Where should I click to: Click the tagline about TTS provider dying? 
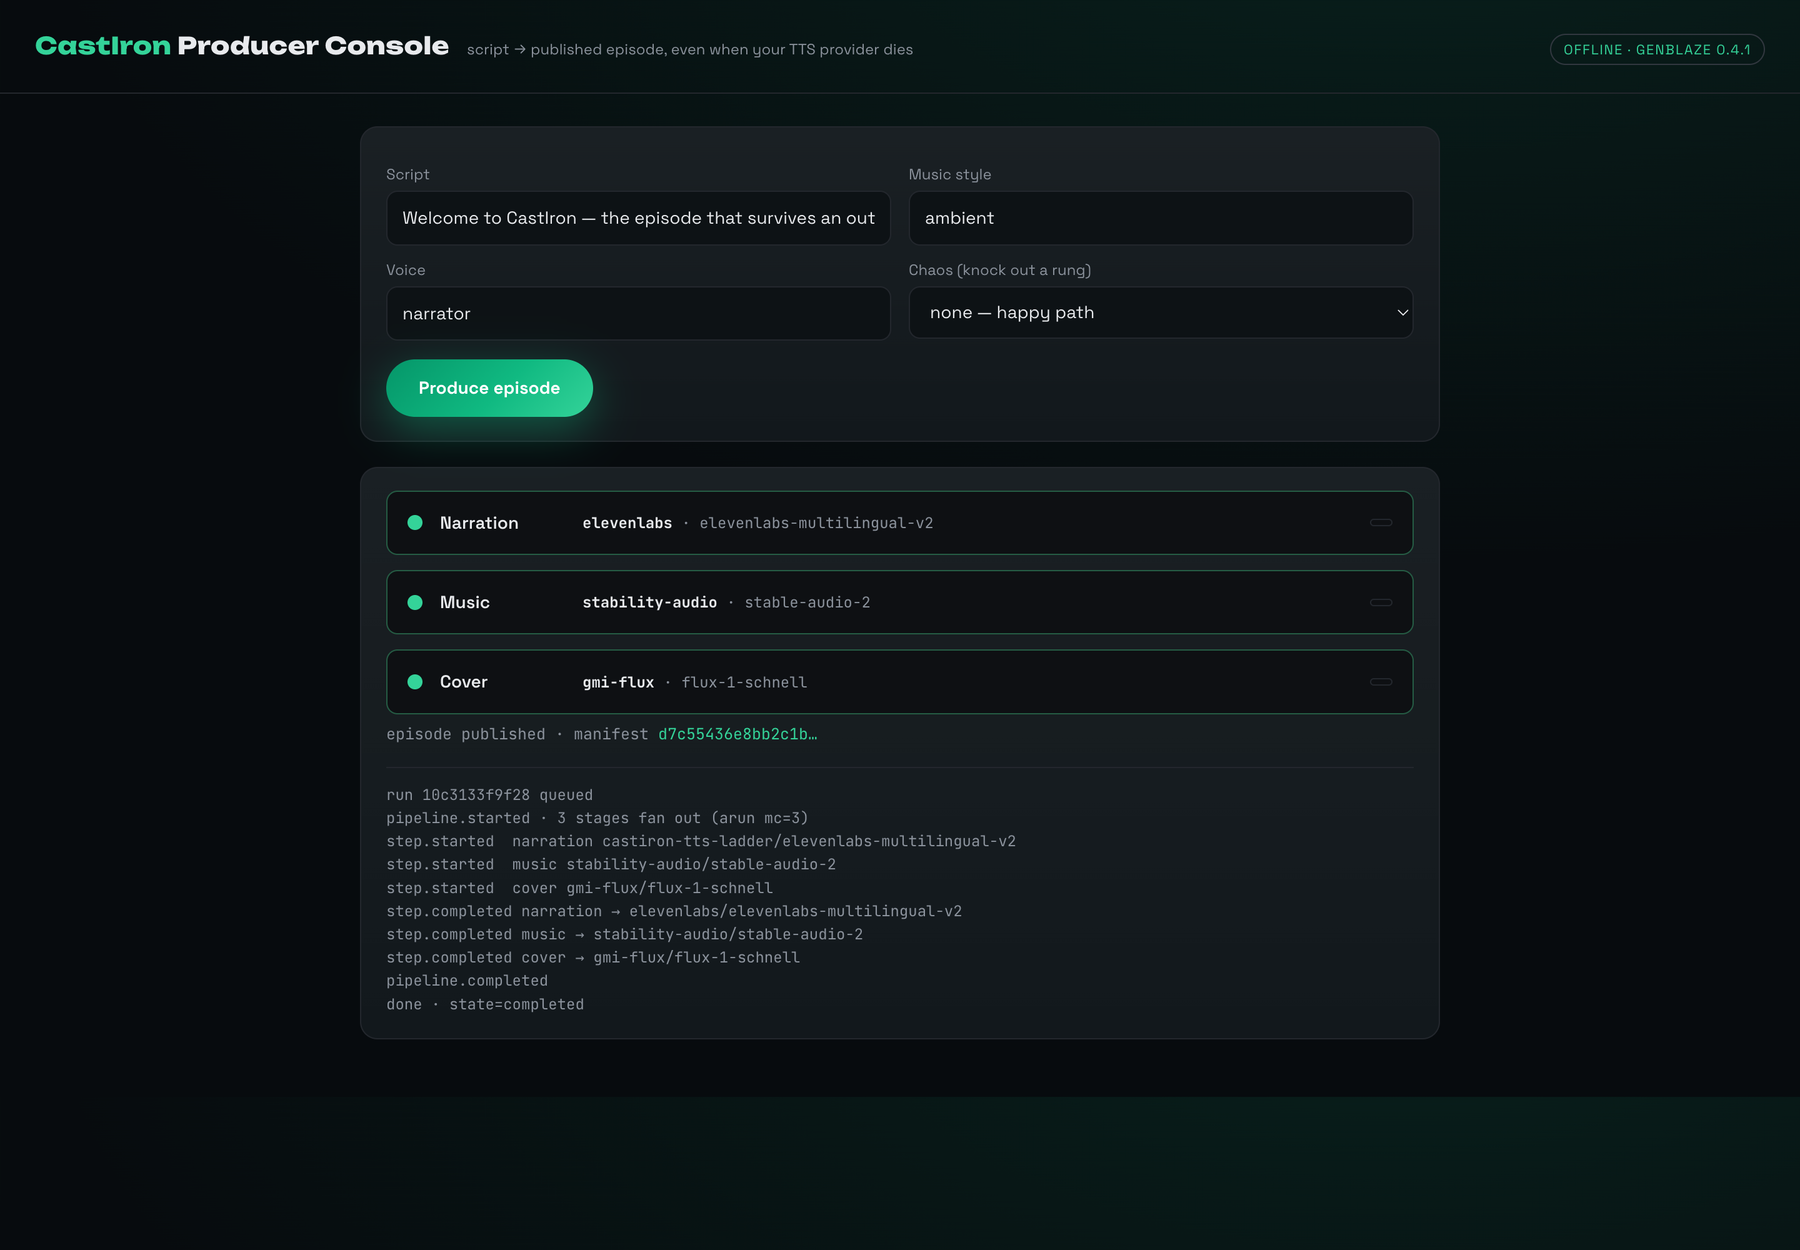[x=690, y=49]
